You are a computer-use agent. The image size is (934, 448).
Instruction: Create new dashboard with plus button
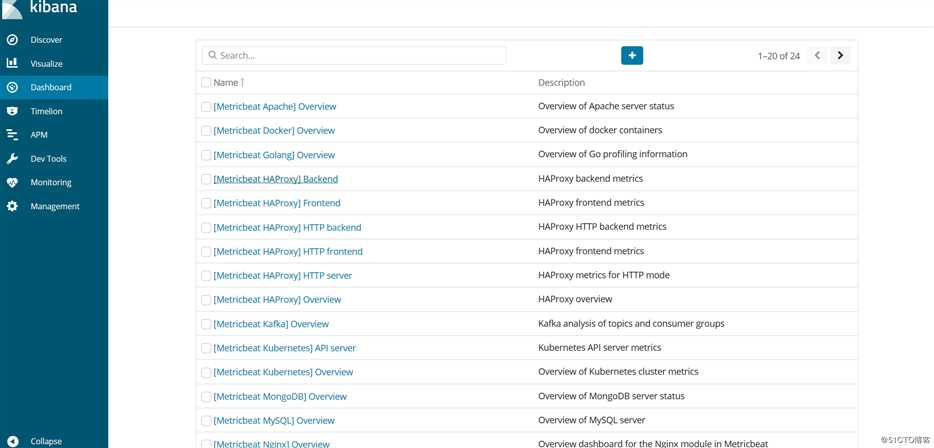pos(632,55)
